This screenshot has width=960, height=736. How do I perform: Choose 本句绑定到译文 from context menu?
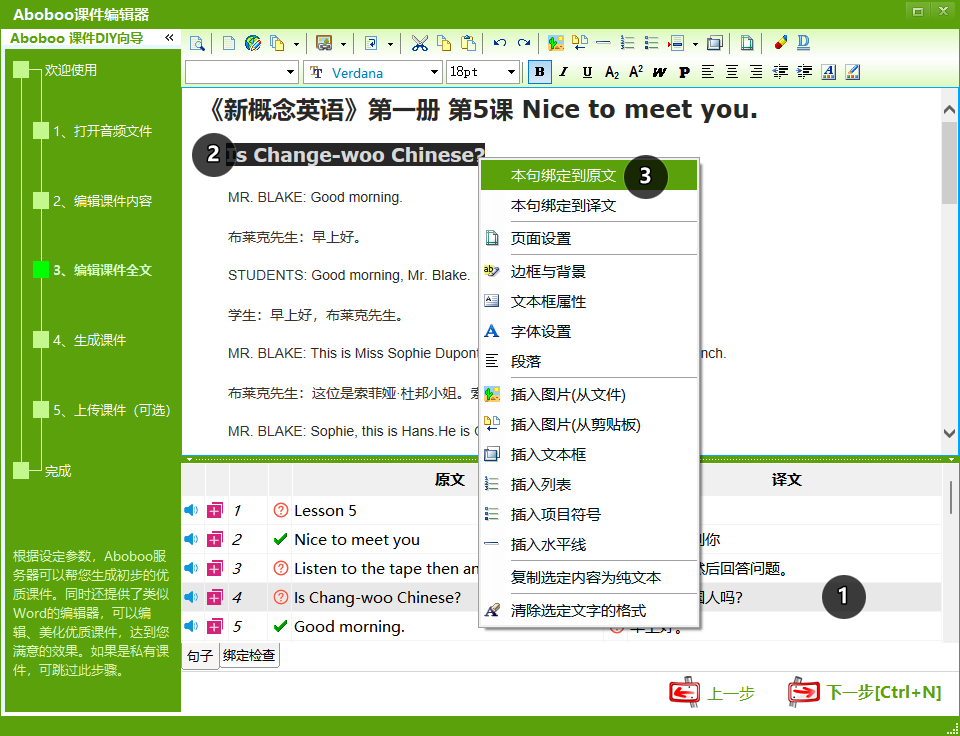click(563, 205)
